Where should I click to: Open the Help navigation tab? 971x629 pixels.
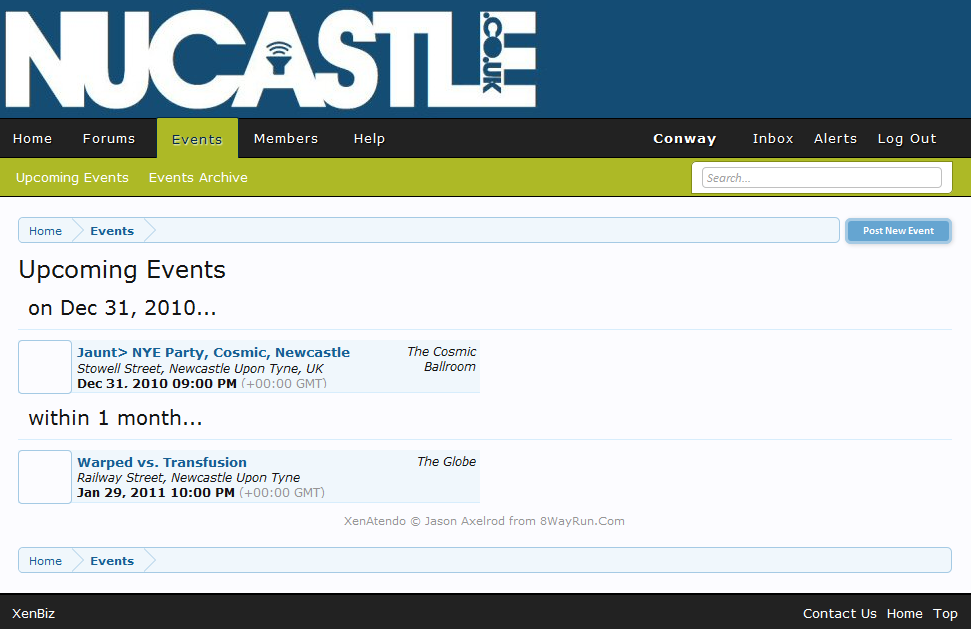point(369,139)
